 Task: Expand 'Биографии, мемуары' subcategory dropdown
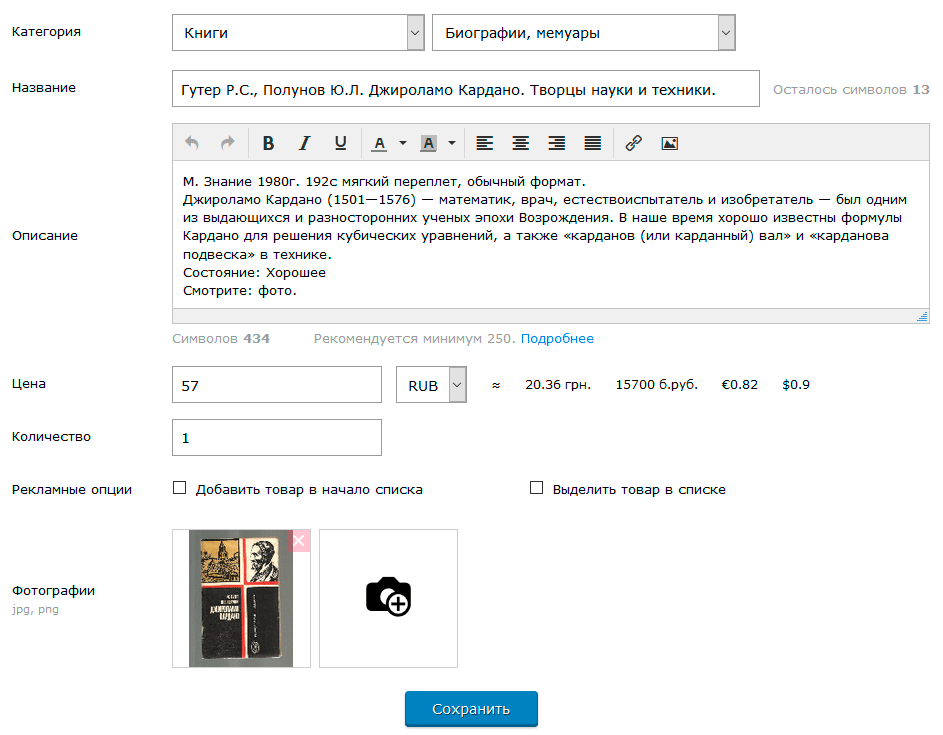583,33
